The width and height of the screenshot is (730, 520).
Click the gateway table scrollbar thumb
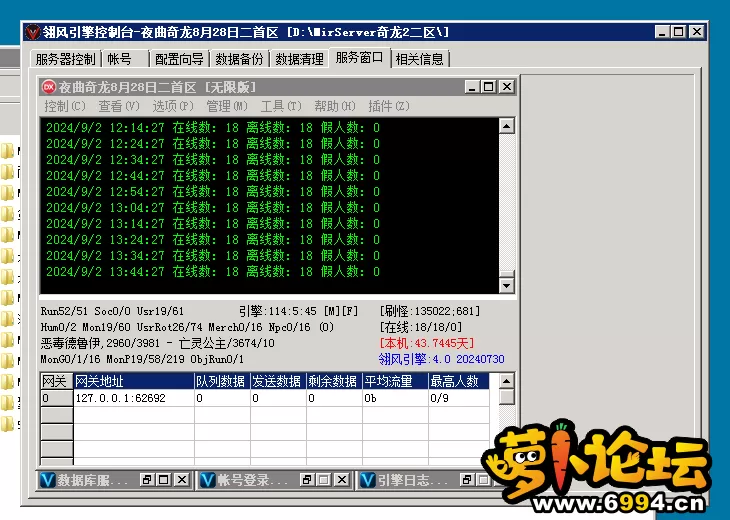click(507, 397)
